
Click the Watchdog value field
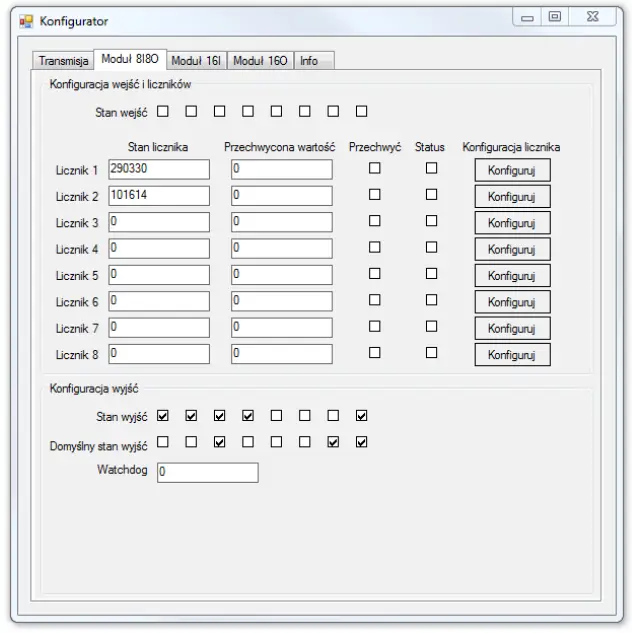click(x=208, y=473)
